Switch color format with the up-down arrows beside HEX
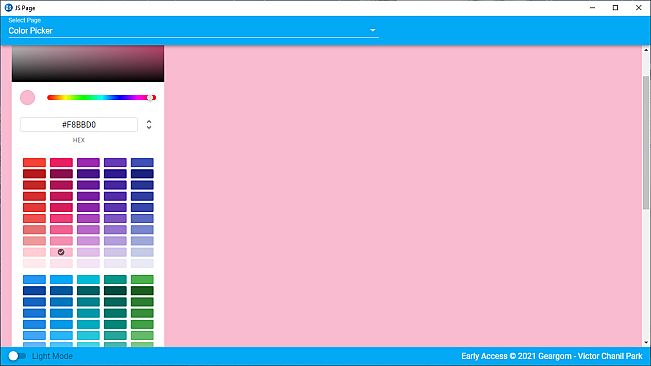651x366 pixels. coord(149,124)
